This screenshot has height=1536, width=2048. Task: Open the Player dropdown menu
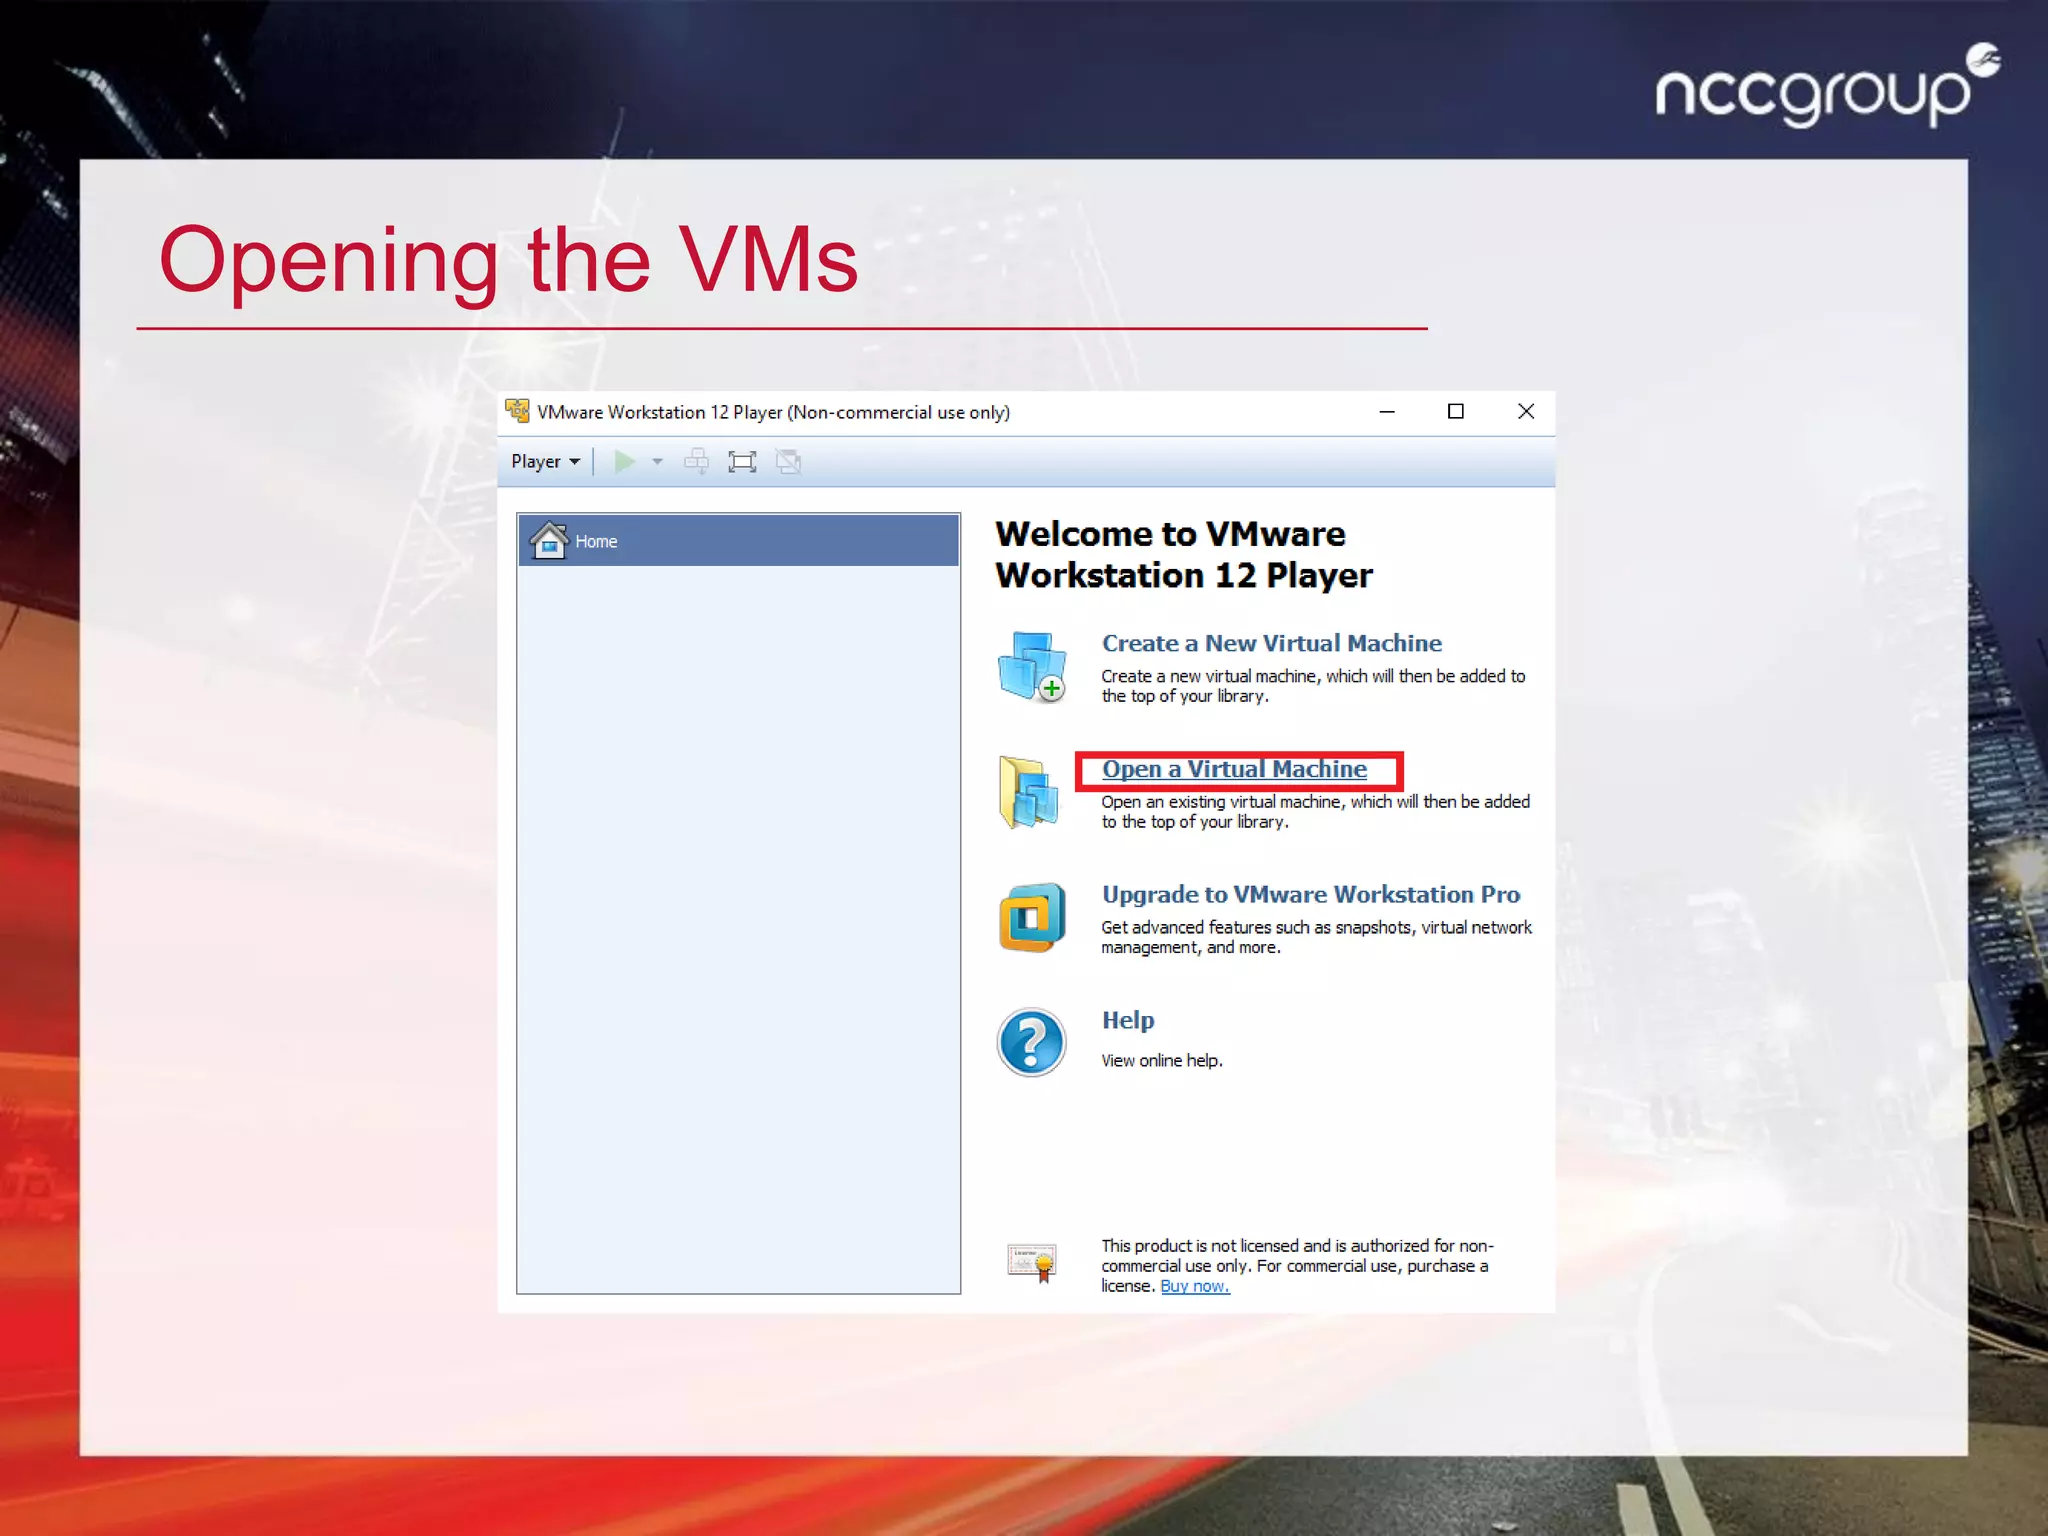click(545, 461)
